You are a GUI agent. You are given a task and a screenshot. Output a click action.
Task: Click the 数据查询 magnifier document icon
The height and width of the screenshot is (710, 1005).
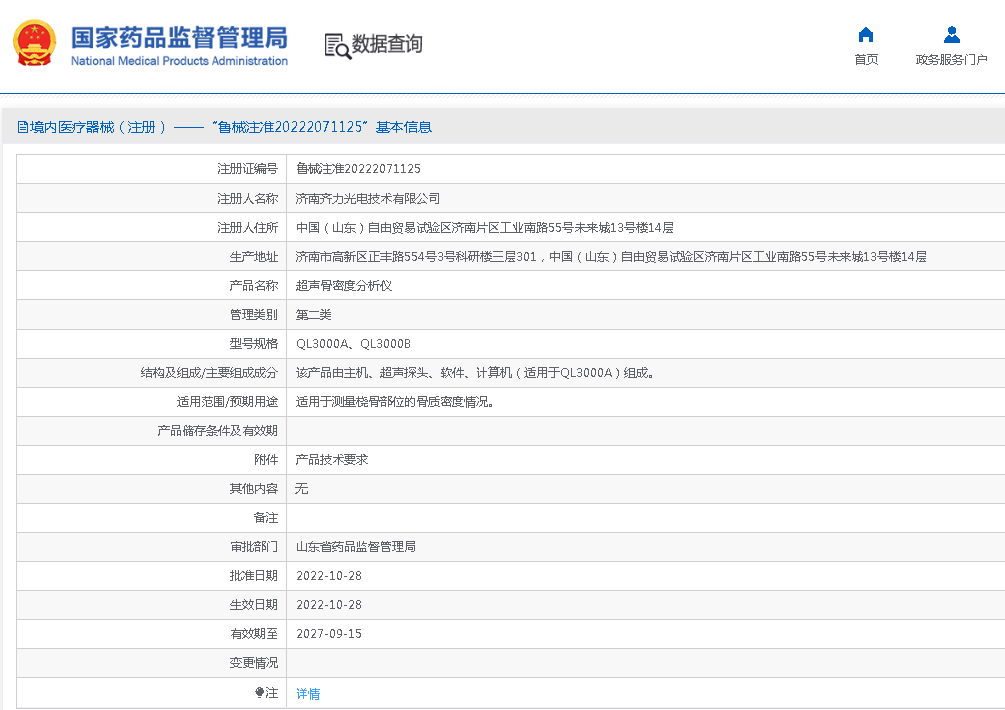[337, 45]
